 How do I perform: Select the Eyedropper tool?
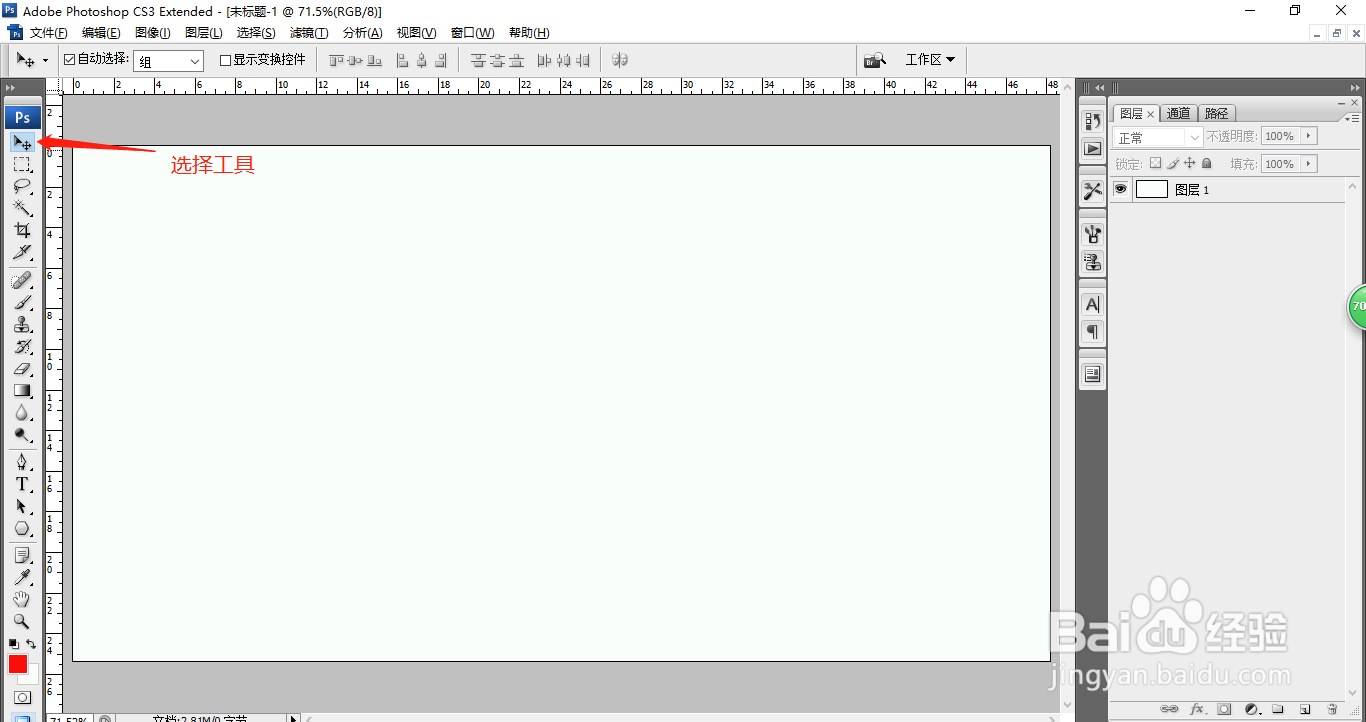click(22, 577)
